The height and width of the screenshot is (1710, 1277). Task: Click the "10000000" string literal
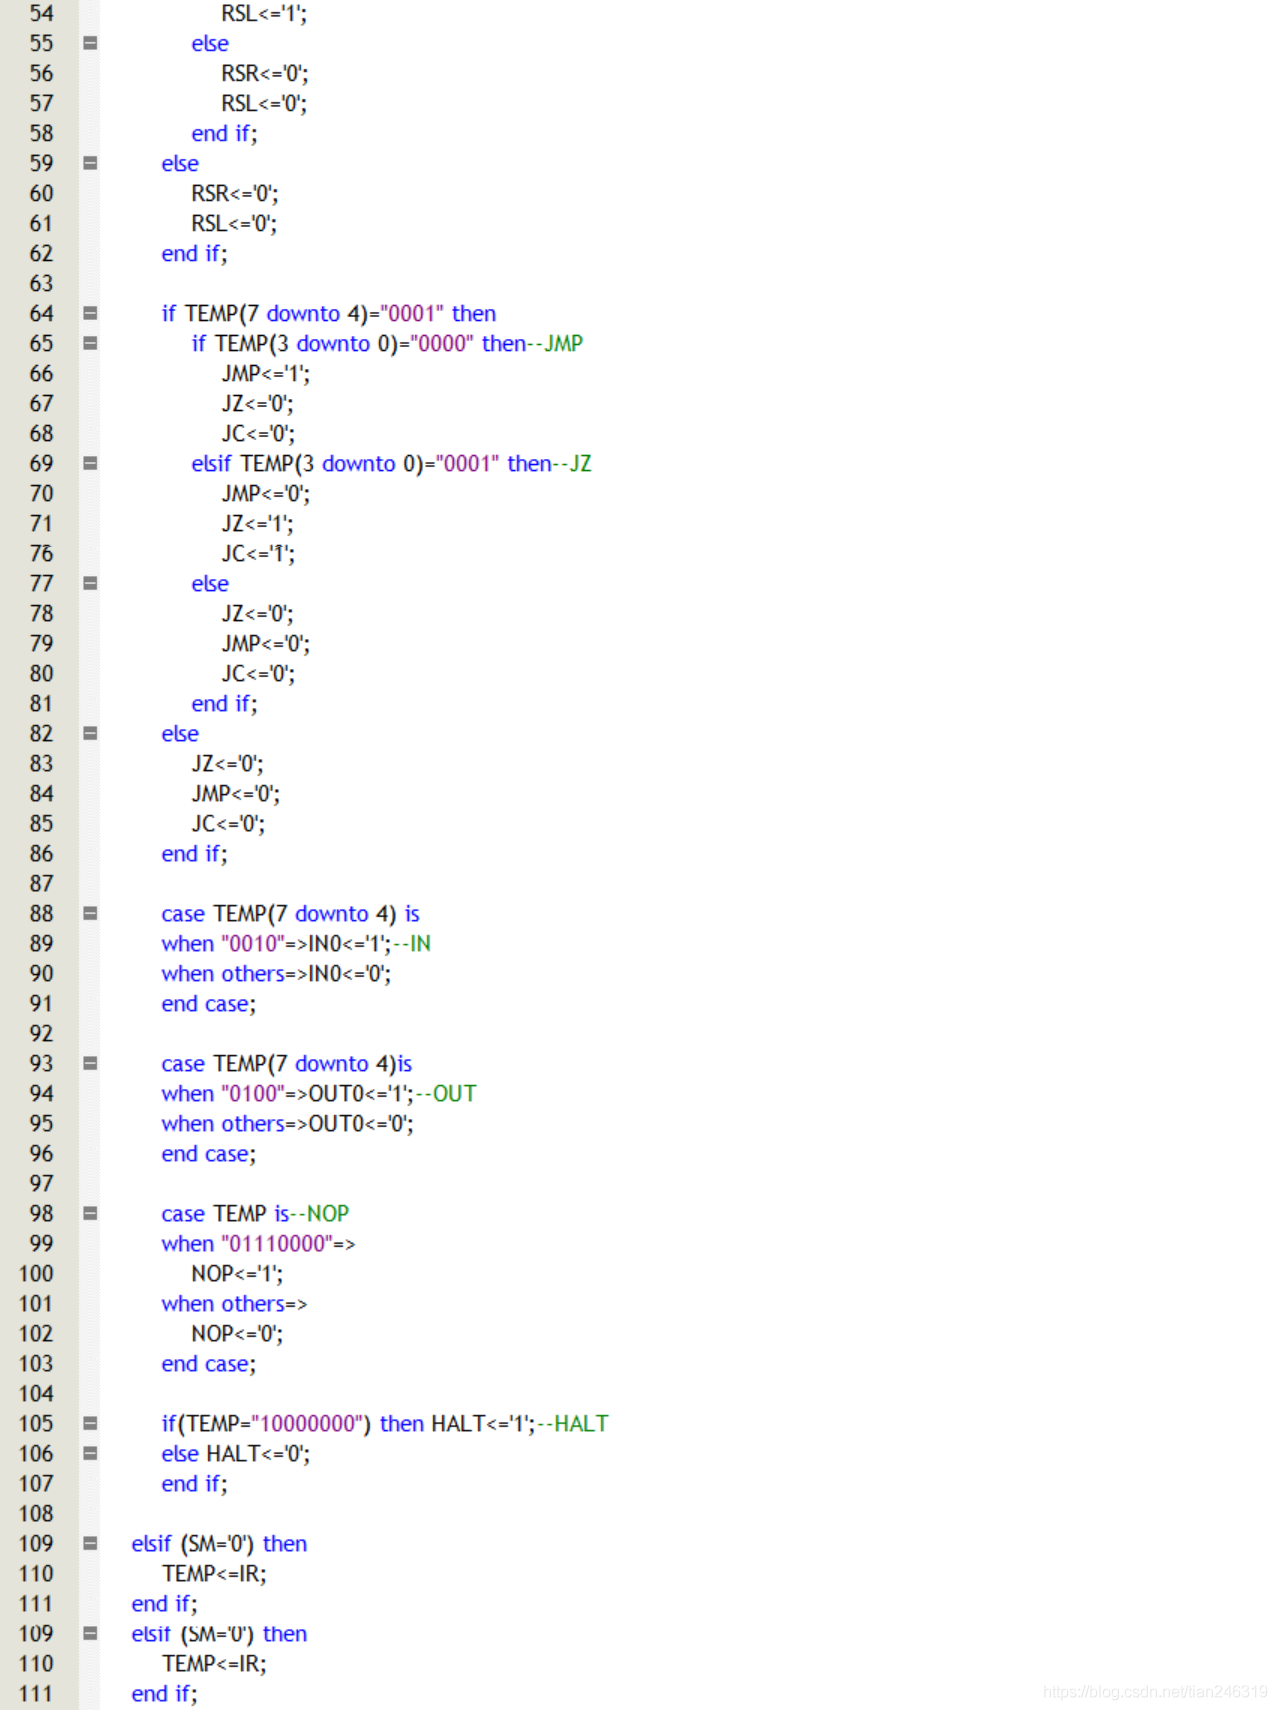(x=307, y=1424)
